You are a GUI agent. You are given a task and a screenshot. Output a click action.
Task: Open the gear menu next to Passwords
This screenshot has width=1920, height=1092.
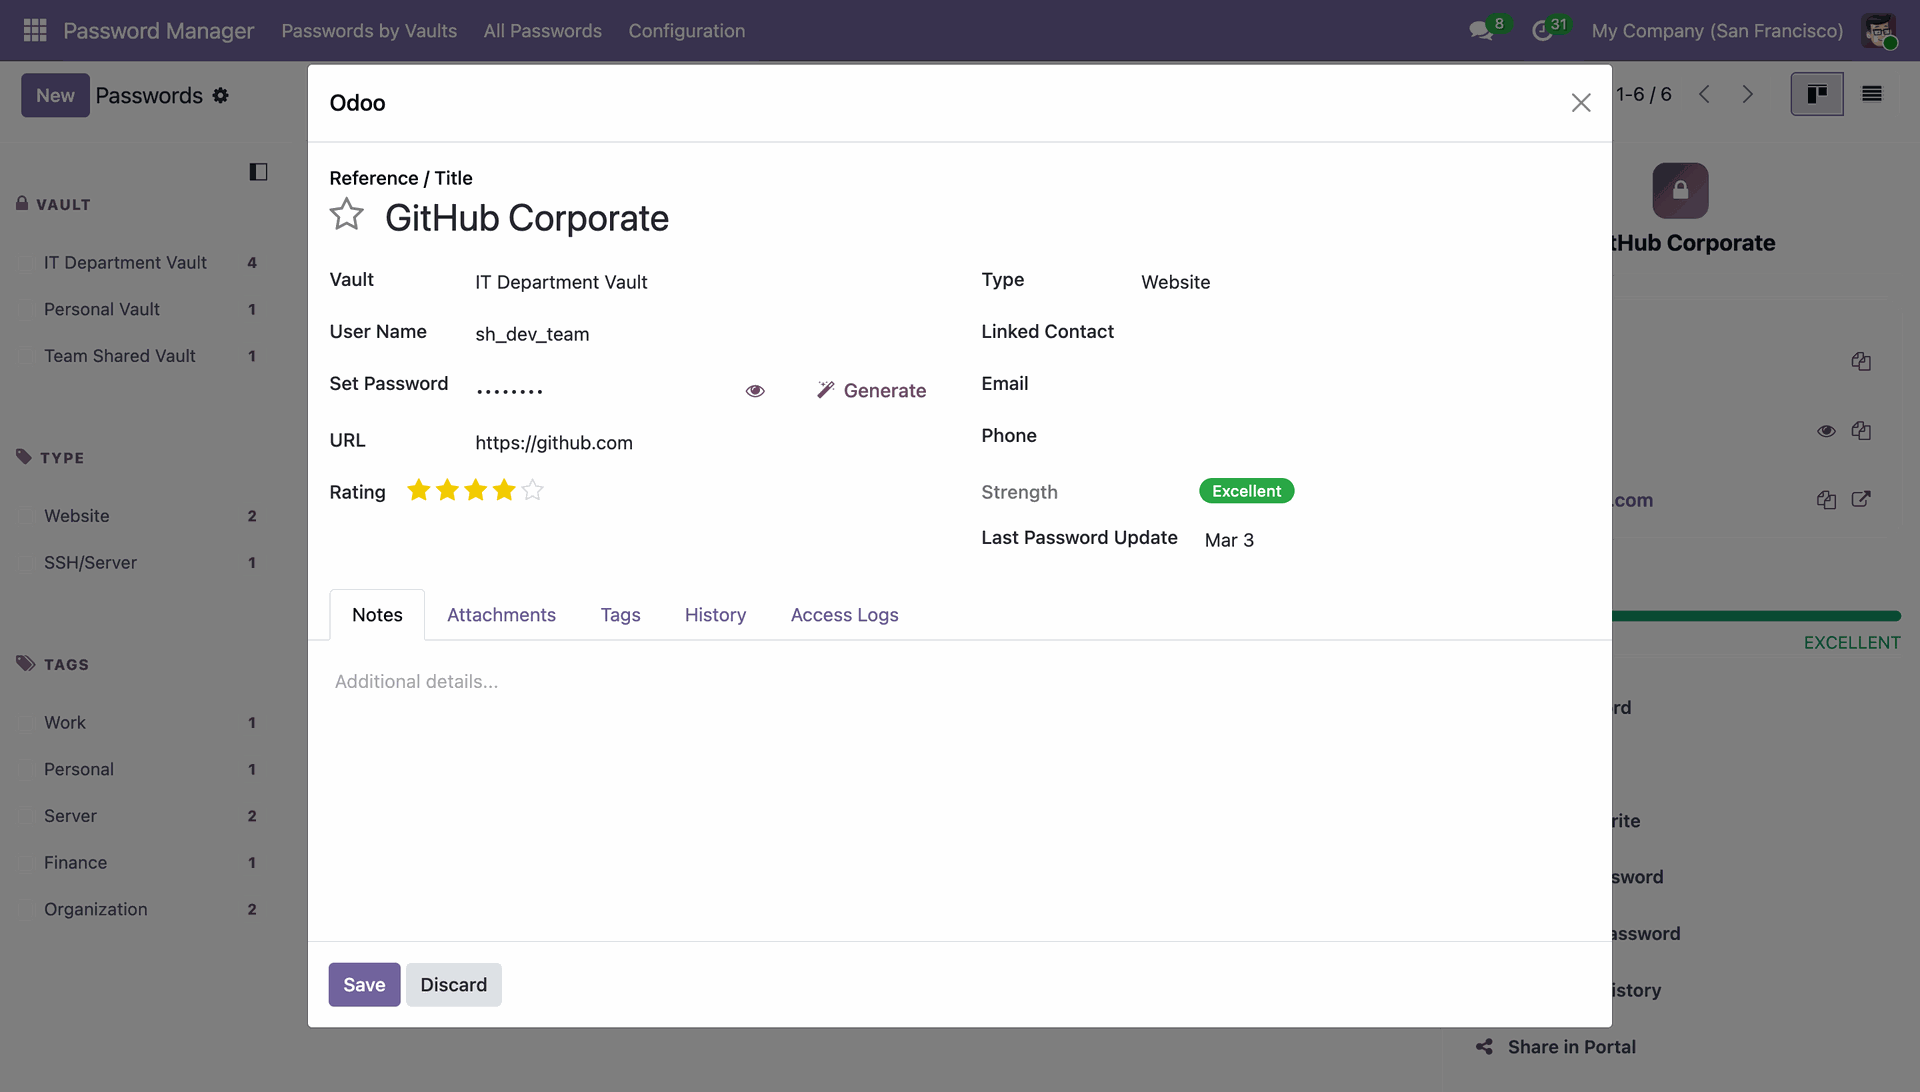[221, 95]
